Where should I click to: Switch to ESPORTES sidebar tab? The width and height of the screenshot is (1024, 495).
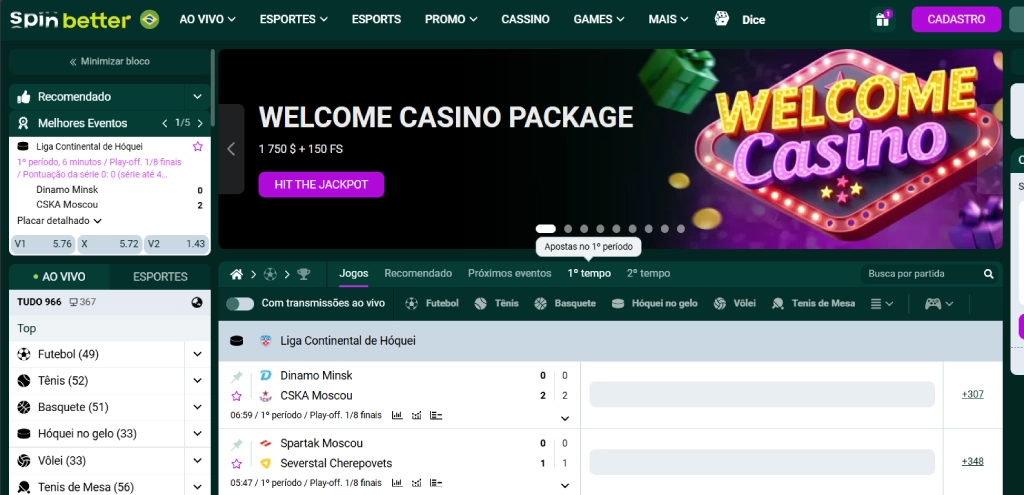point(160,277)
